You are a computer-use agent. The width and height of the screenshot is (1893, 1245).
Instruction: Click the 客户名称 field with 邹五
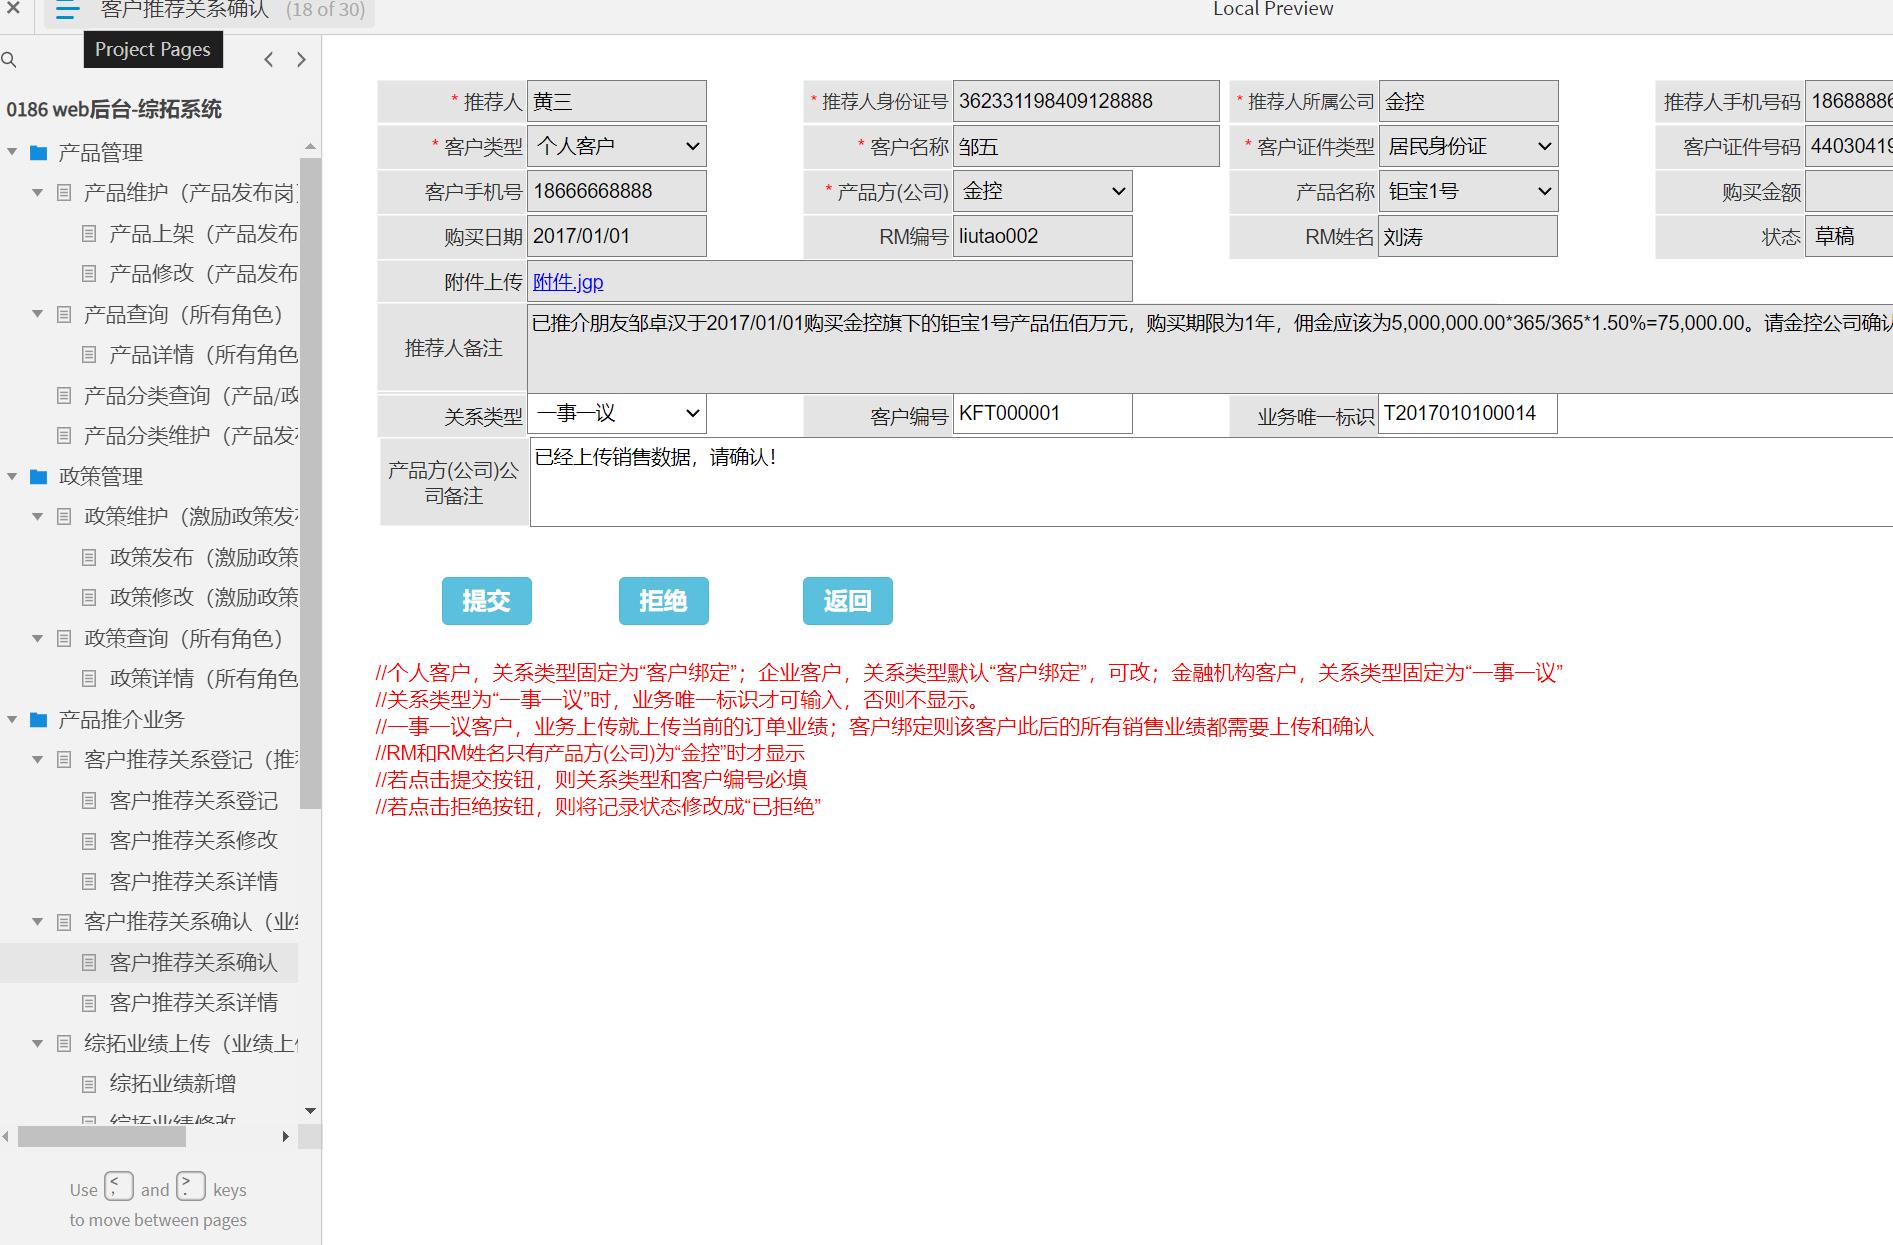coord(1086,146)
